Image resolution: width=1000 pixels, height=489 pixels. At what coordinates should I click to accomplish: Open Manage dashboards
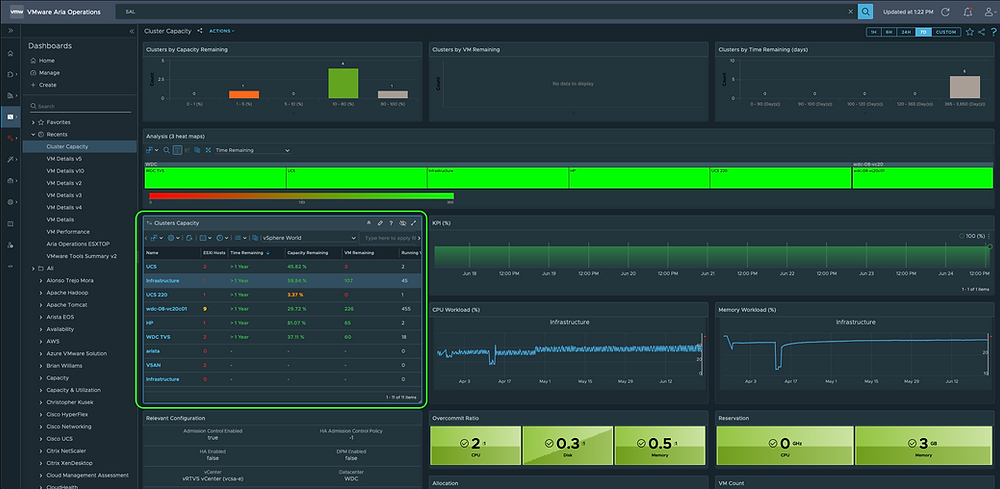point(45,73)
